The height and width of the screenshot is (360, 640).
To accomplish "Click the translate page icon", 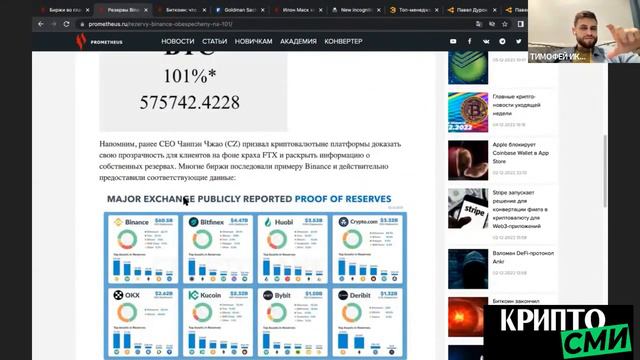I will (x=479, y=24).
